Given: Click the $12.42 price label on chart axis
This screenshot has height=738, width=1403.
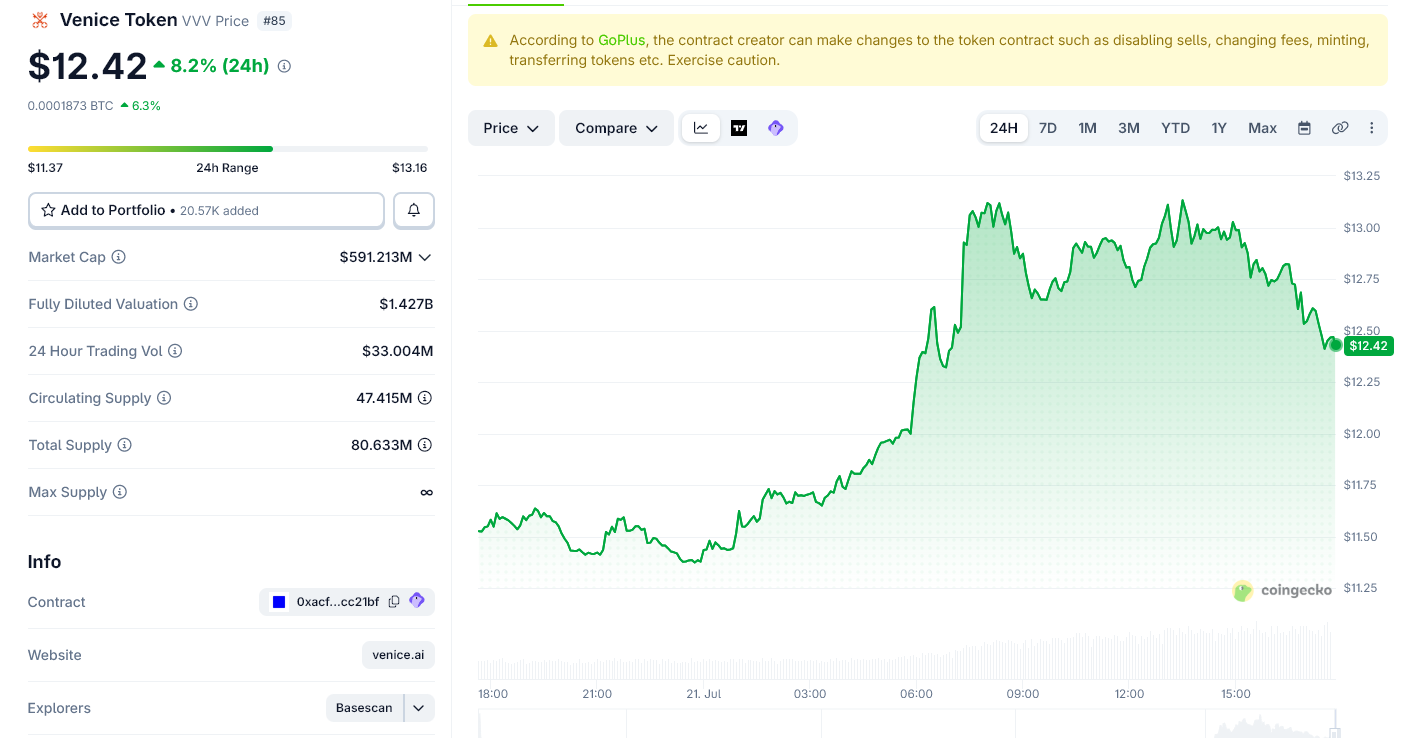Looking at the screenshot, I should tap(1368, 346).
